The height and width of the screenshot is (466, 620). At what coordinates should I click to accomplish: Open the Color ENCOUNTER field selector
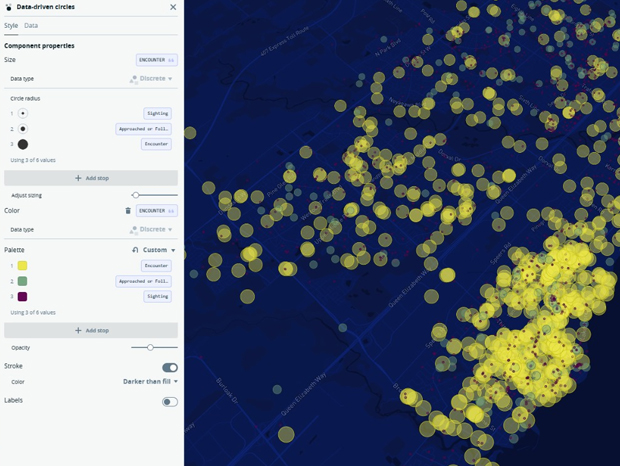(x=157, y=211)
